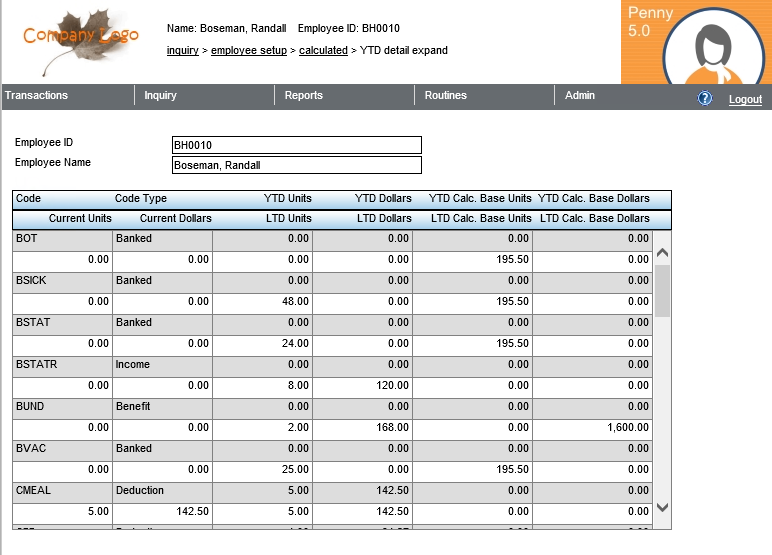The width and height of the screenshot is (772, 555).
Task: Click the Employee ID input field
Action: [x=296, y=145]
